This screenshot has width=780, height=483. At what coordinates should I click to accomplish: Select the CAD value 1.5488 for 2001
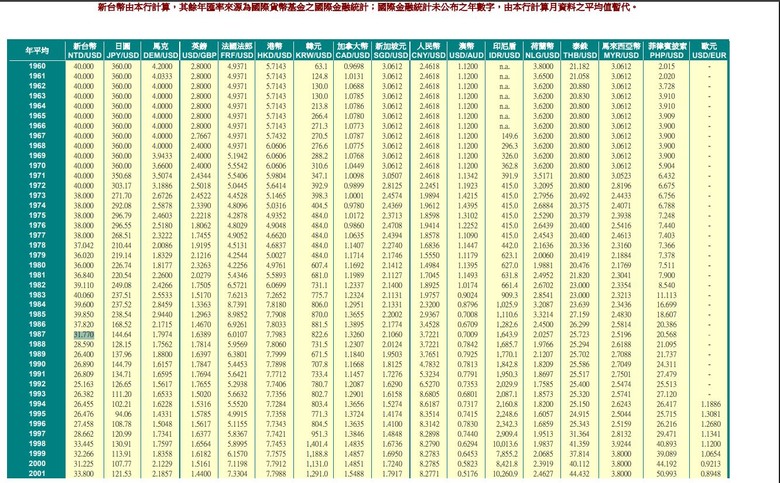pos(354,474)
